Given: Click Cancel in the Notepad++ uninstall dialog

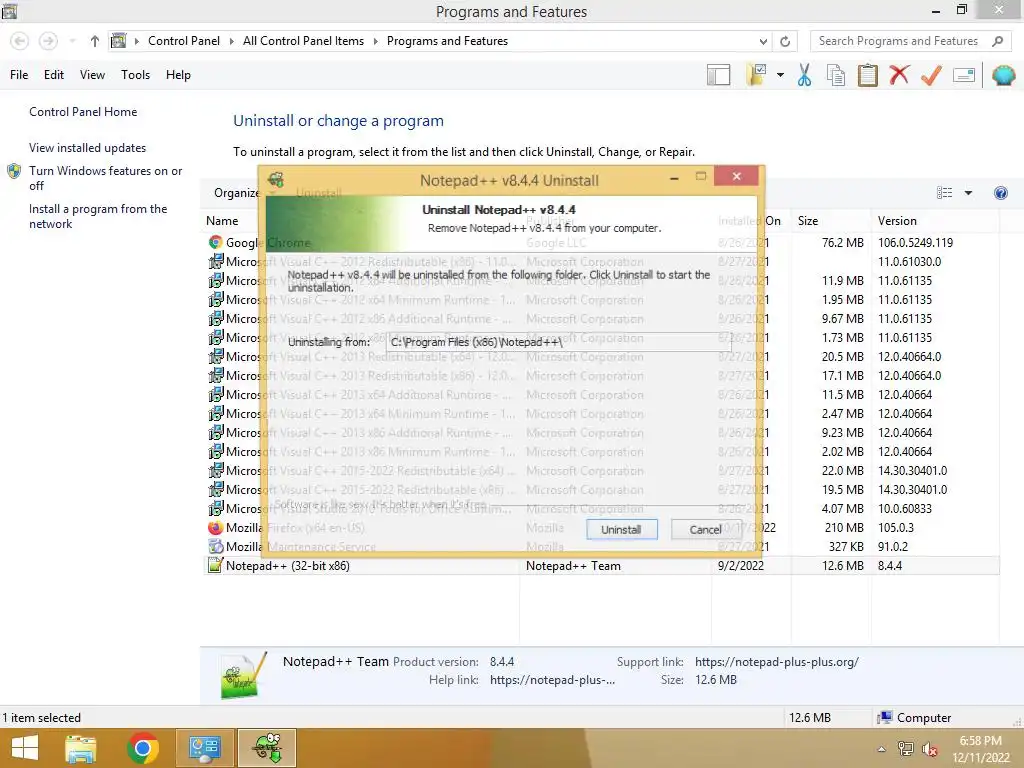Looking at the screenshot, I should click(705, 530).
